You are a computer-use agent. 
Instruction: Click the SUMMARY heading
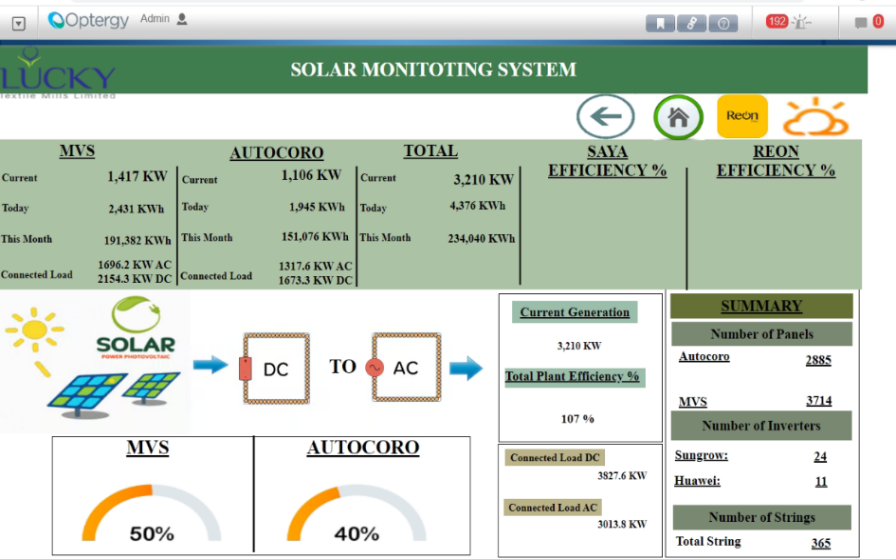762,306
